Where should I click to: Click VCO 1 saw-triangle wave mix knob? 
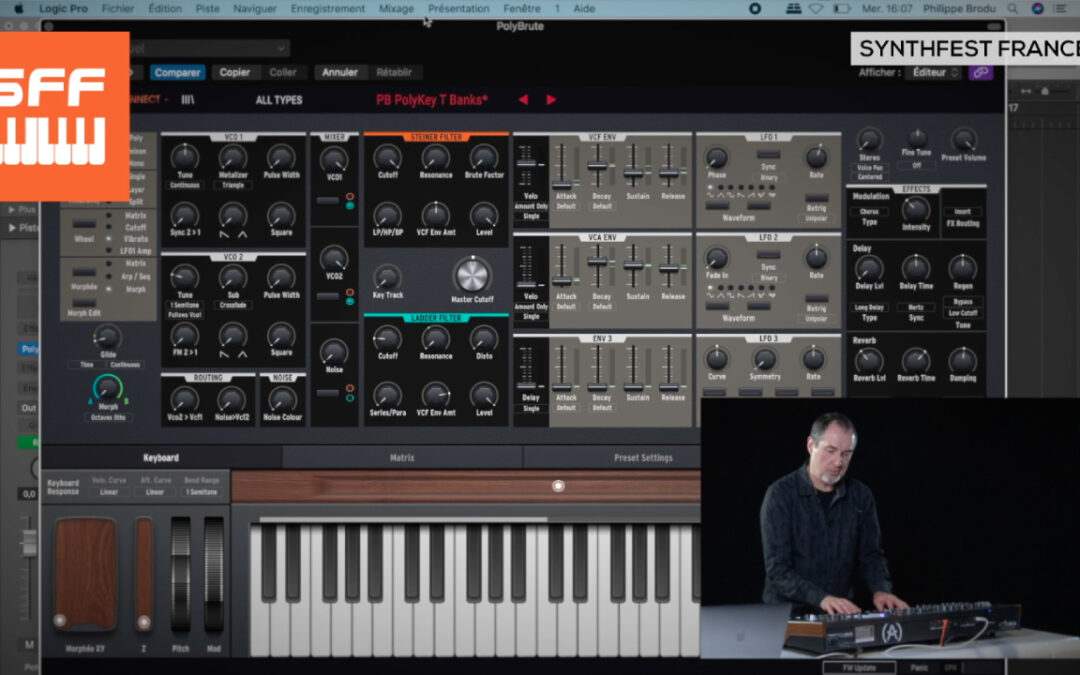click(233, 218)
